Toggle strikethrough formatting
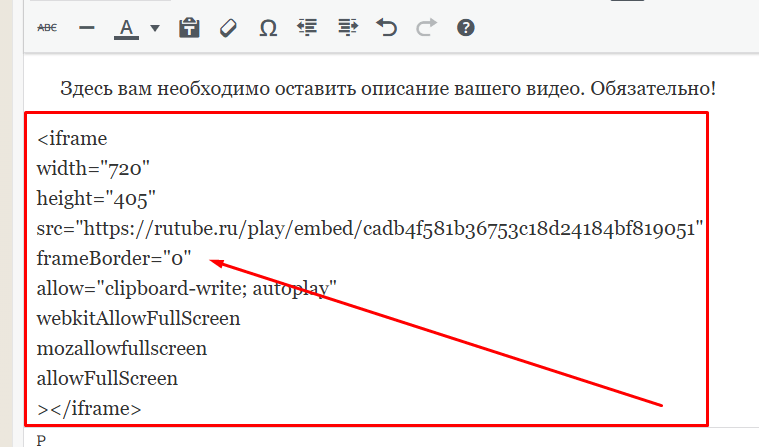Screen dimensions: 759x447 click(x=47, y=28)
